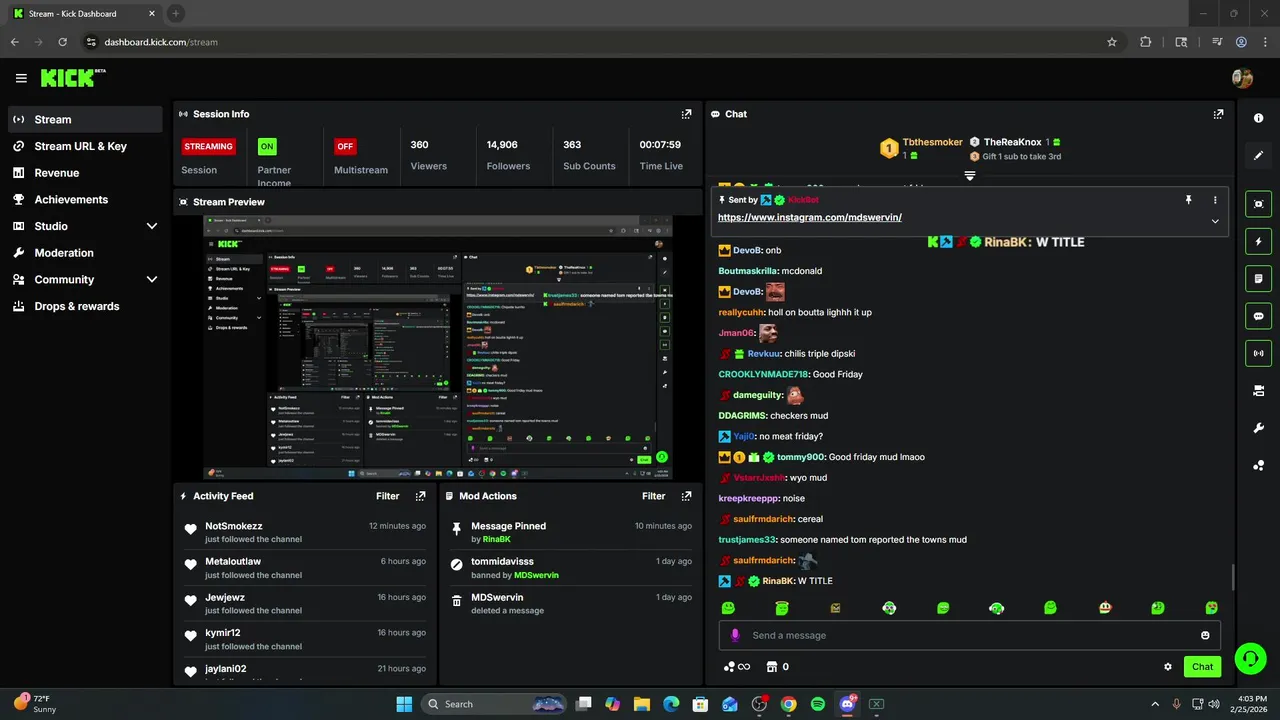Click in the Send a message field
This screenshot has width=1280, height=720.
coord(968,635)
